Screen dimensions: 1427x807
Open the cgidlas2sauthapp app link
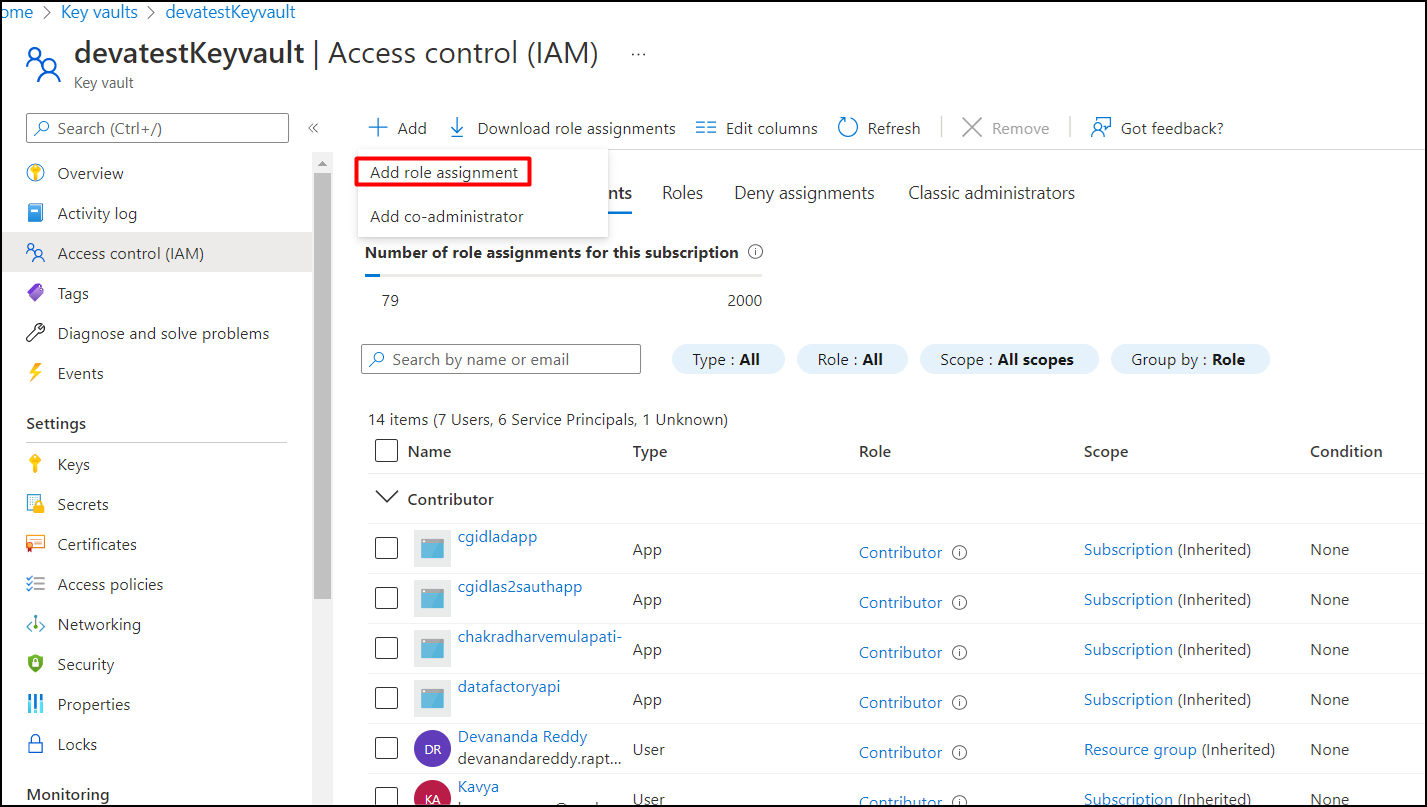[x=520, y=586]
